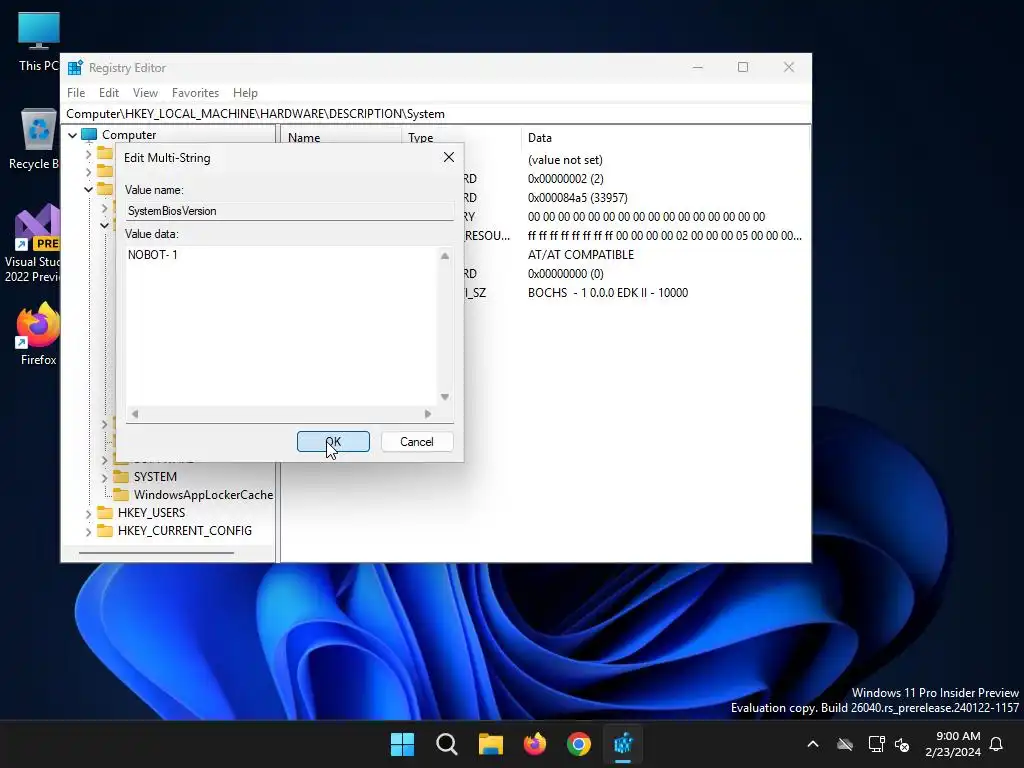The height and width of the screenshot is (768, 1024).
Task: Open the Help menu
Action: click(246, 93)
